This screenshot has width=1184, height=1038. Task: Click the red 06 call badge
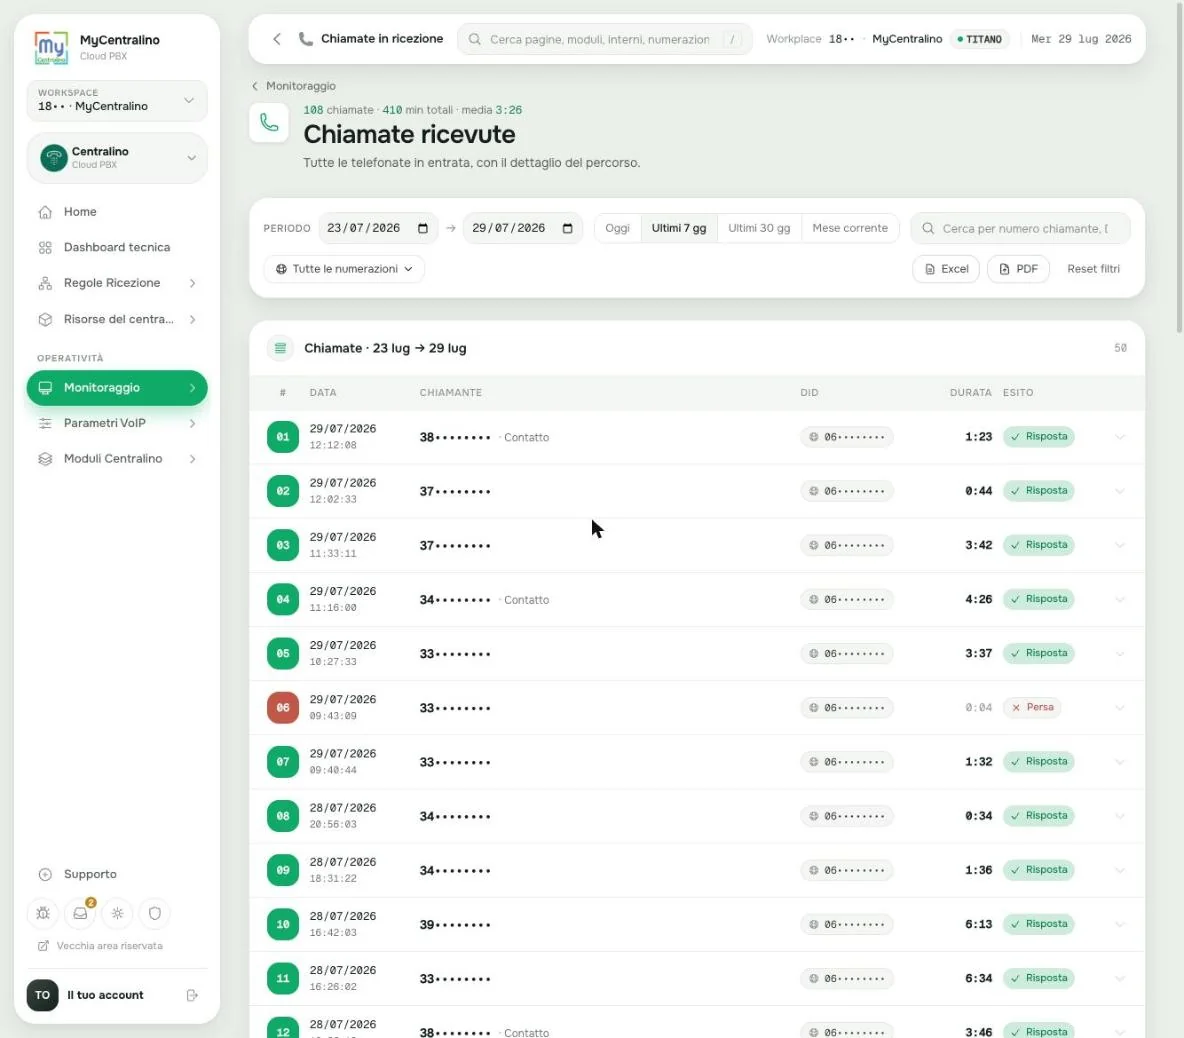click(282, 708)
